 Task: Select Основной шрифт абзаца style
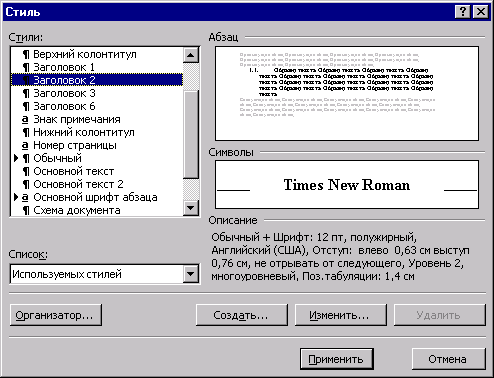pyautogui.click(x=97, y=197)
